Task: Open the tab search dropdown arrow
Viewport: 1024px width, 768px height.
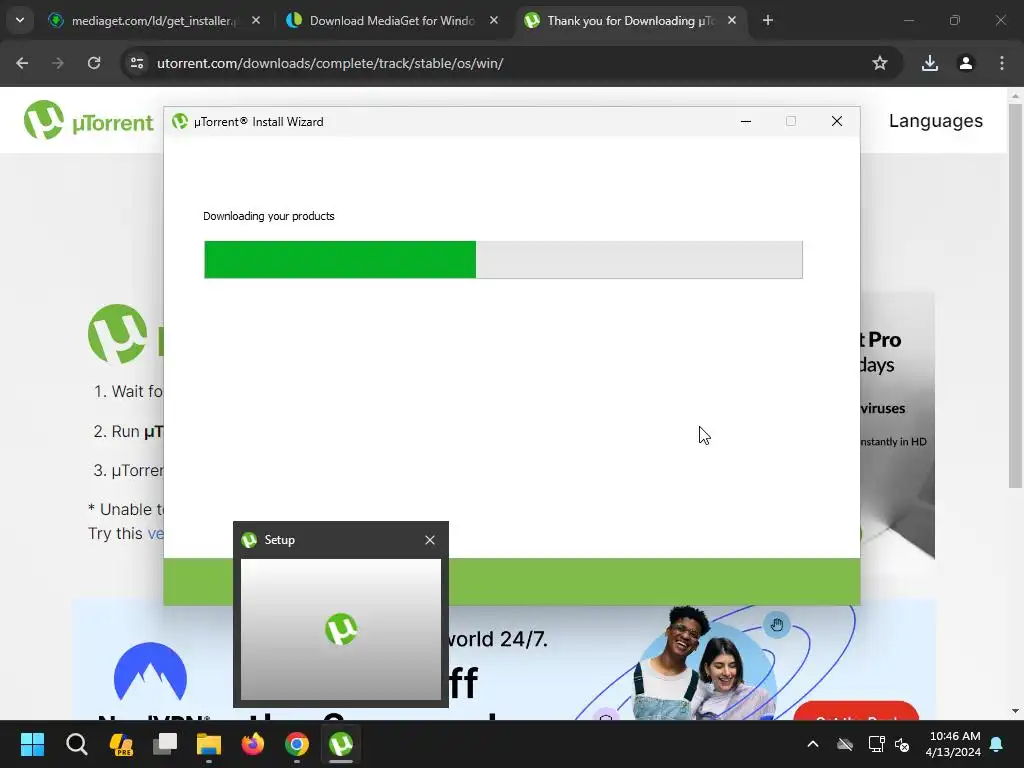Action: tap(20, 20)
